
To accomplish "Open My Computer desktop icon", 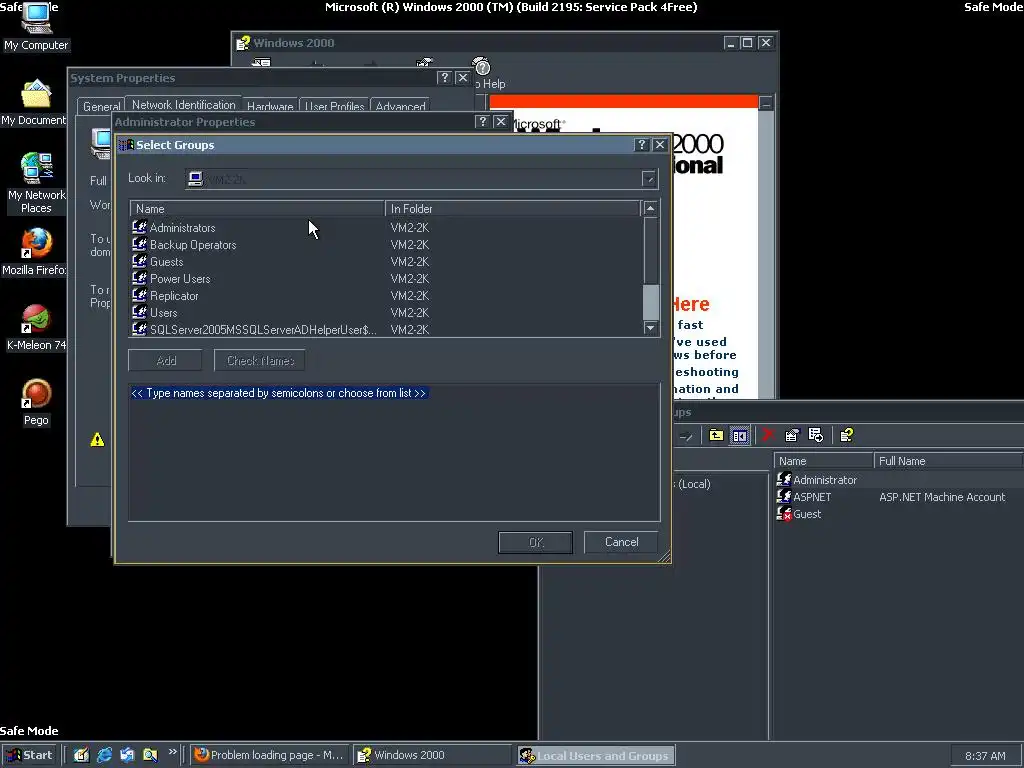I will click(x=36, y=27).
